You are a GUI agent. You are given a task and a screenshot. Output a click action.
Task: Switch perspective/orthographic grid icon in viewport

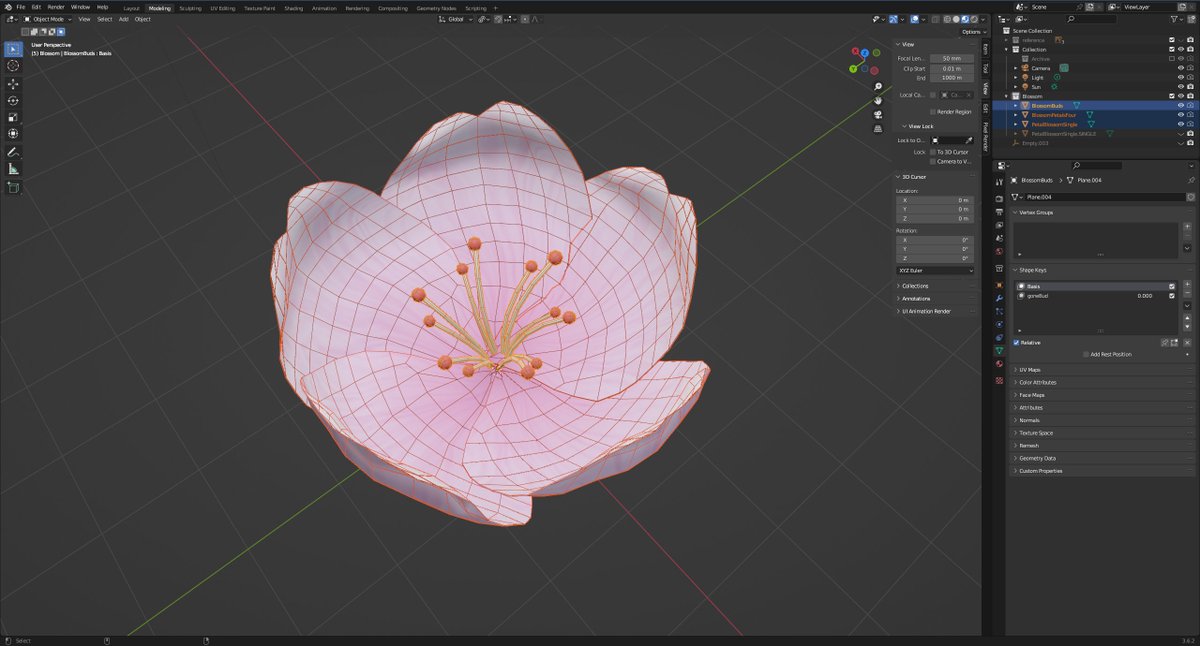(878, 128)
